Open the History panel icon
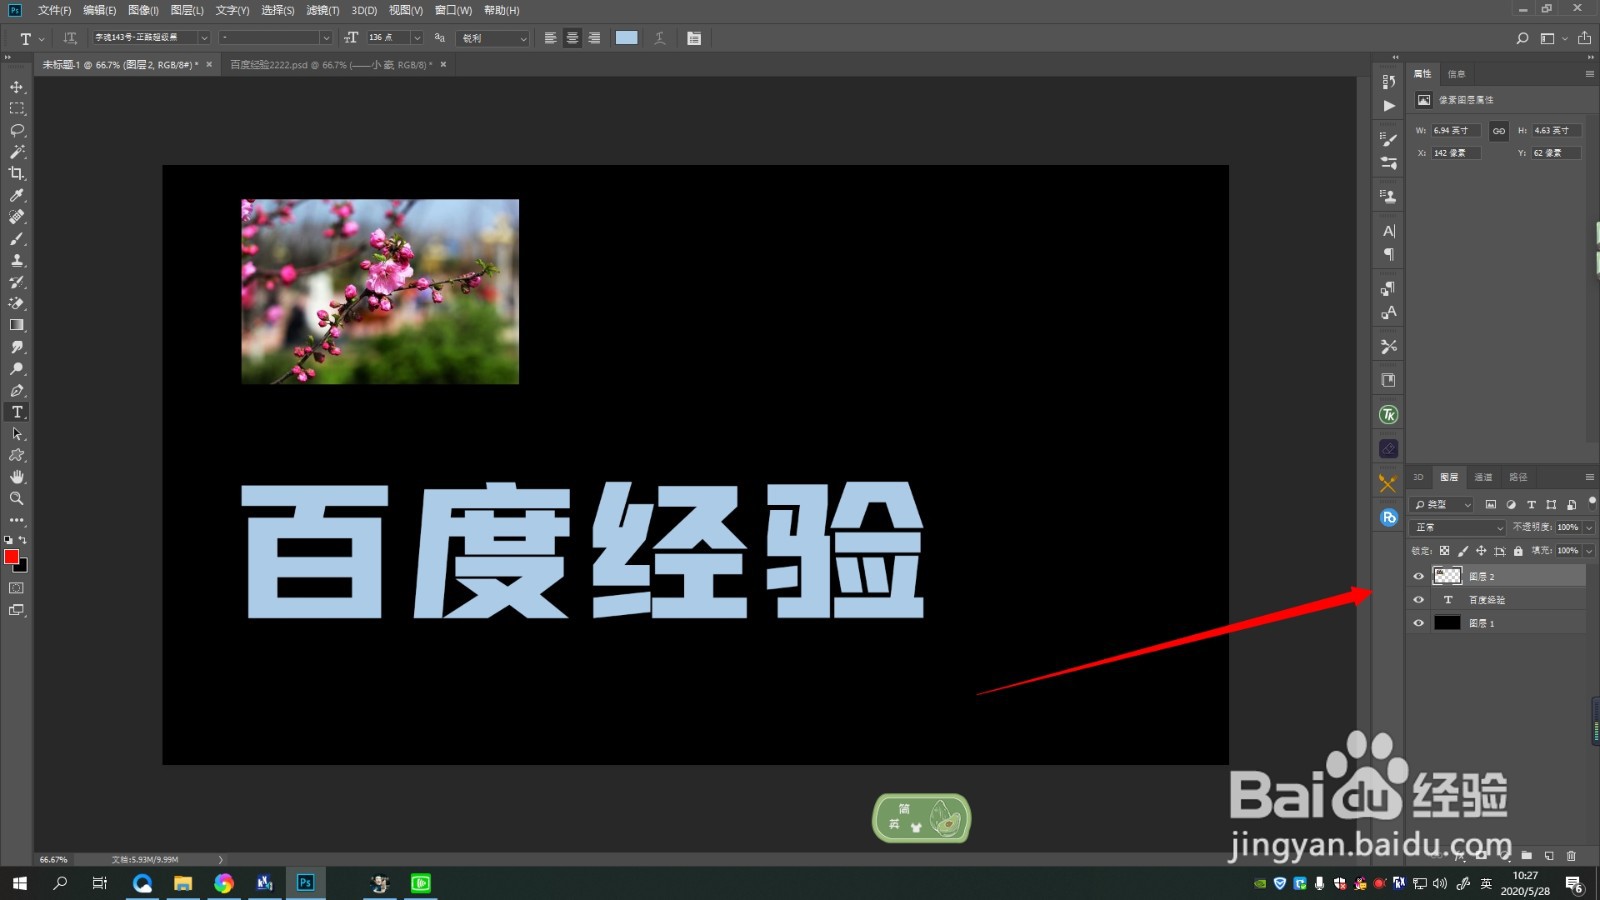Image resolution: width=1600 pixels, height=900 pixels. pyautogui.click(x=1388, y=81)
